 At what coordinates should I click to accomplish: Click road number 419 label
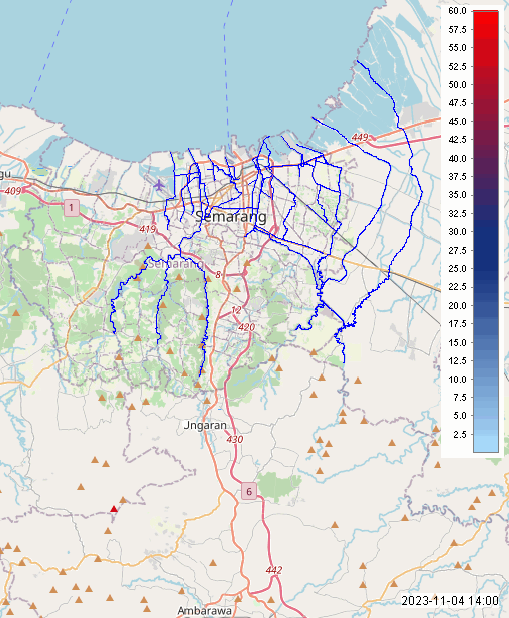point(148,229)
